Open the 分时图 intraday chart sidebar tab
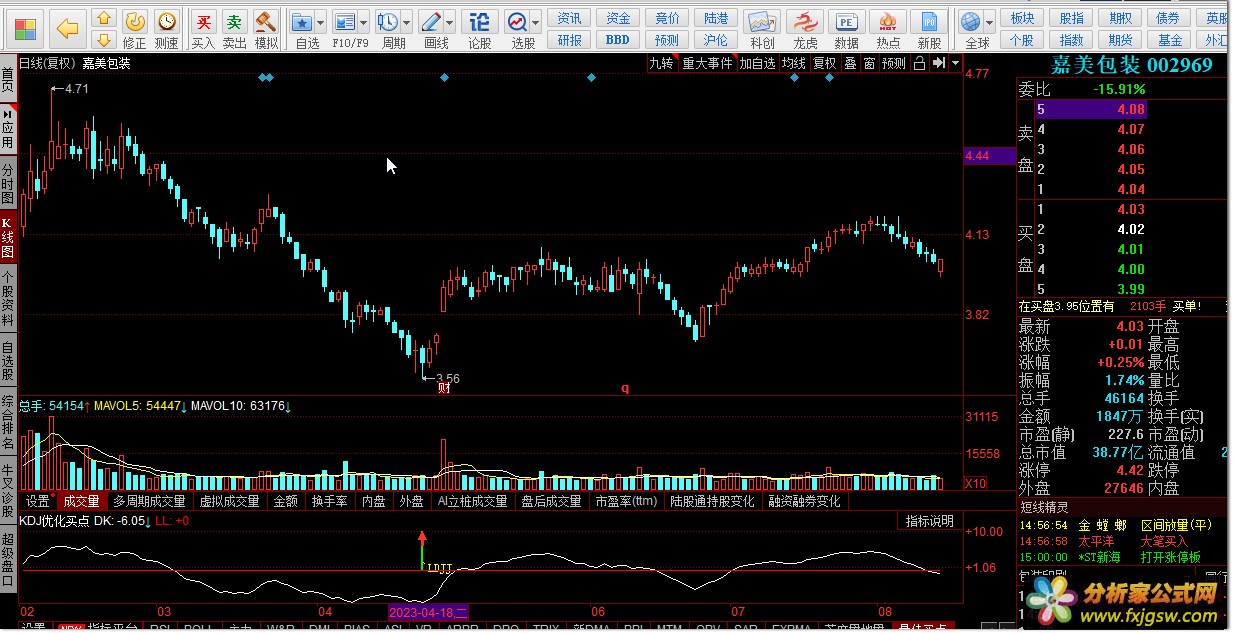This screenshot has width=1234, height=633. [8, 183]
